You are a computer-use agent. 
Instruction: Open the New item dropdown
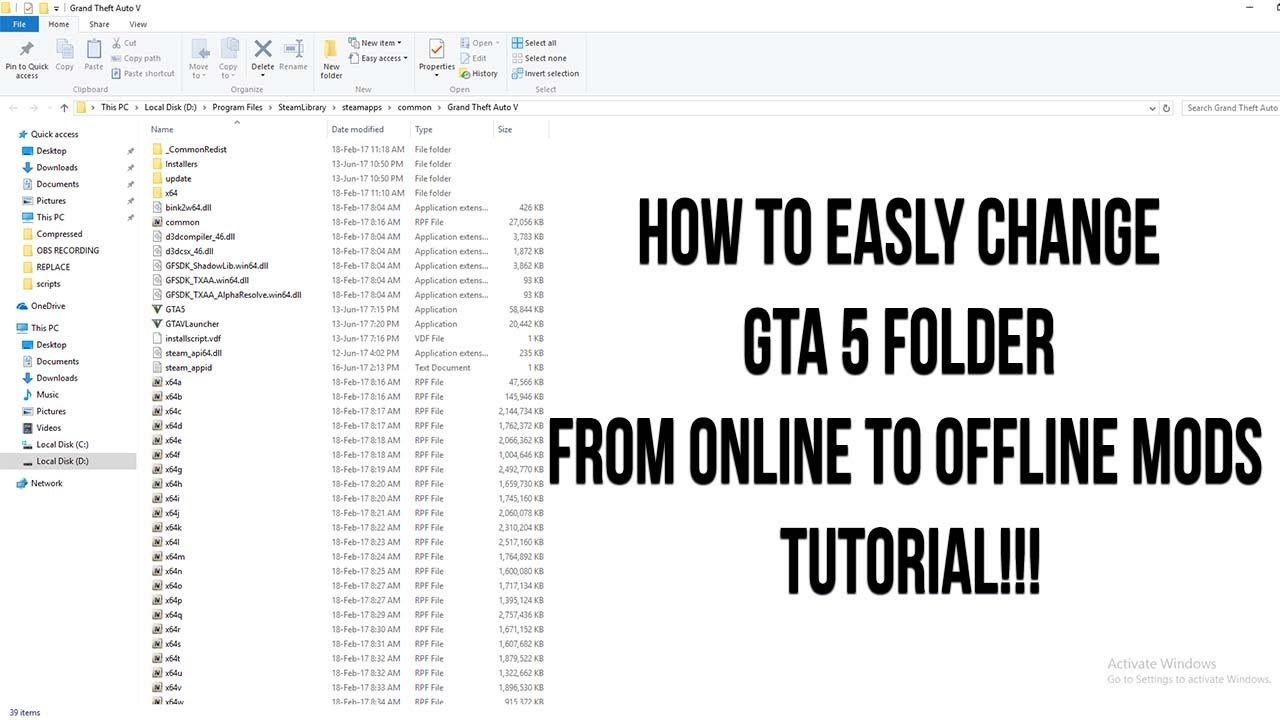375,44
